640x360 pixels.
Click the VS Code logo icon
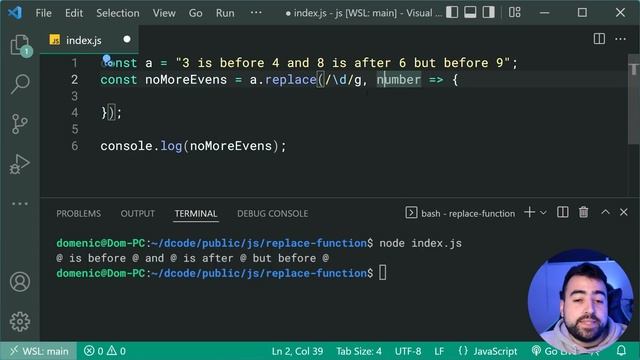[15, 13]
